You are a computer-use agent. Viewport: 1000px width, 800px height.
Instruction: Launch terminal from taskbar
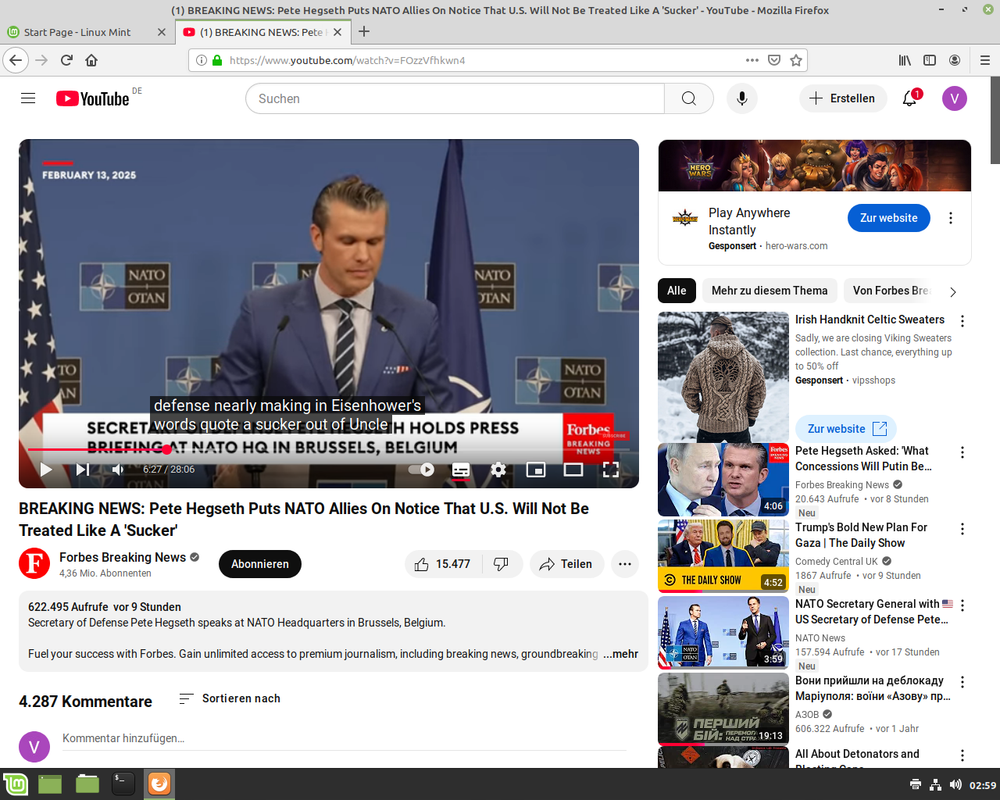[123, 784]
